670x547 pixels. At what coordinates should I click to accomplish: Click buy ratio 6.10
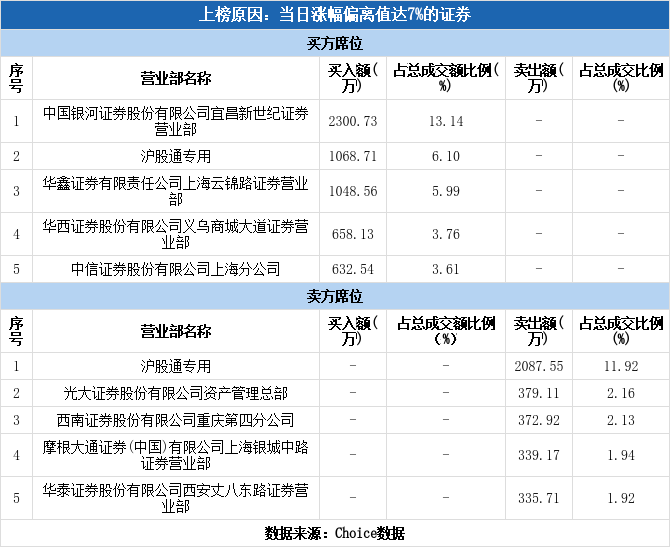446,156
